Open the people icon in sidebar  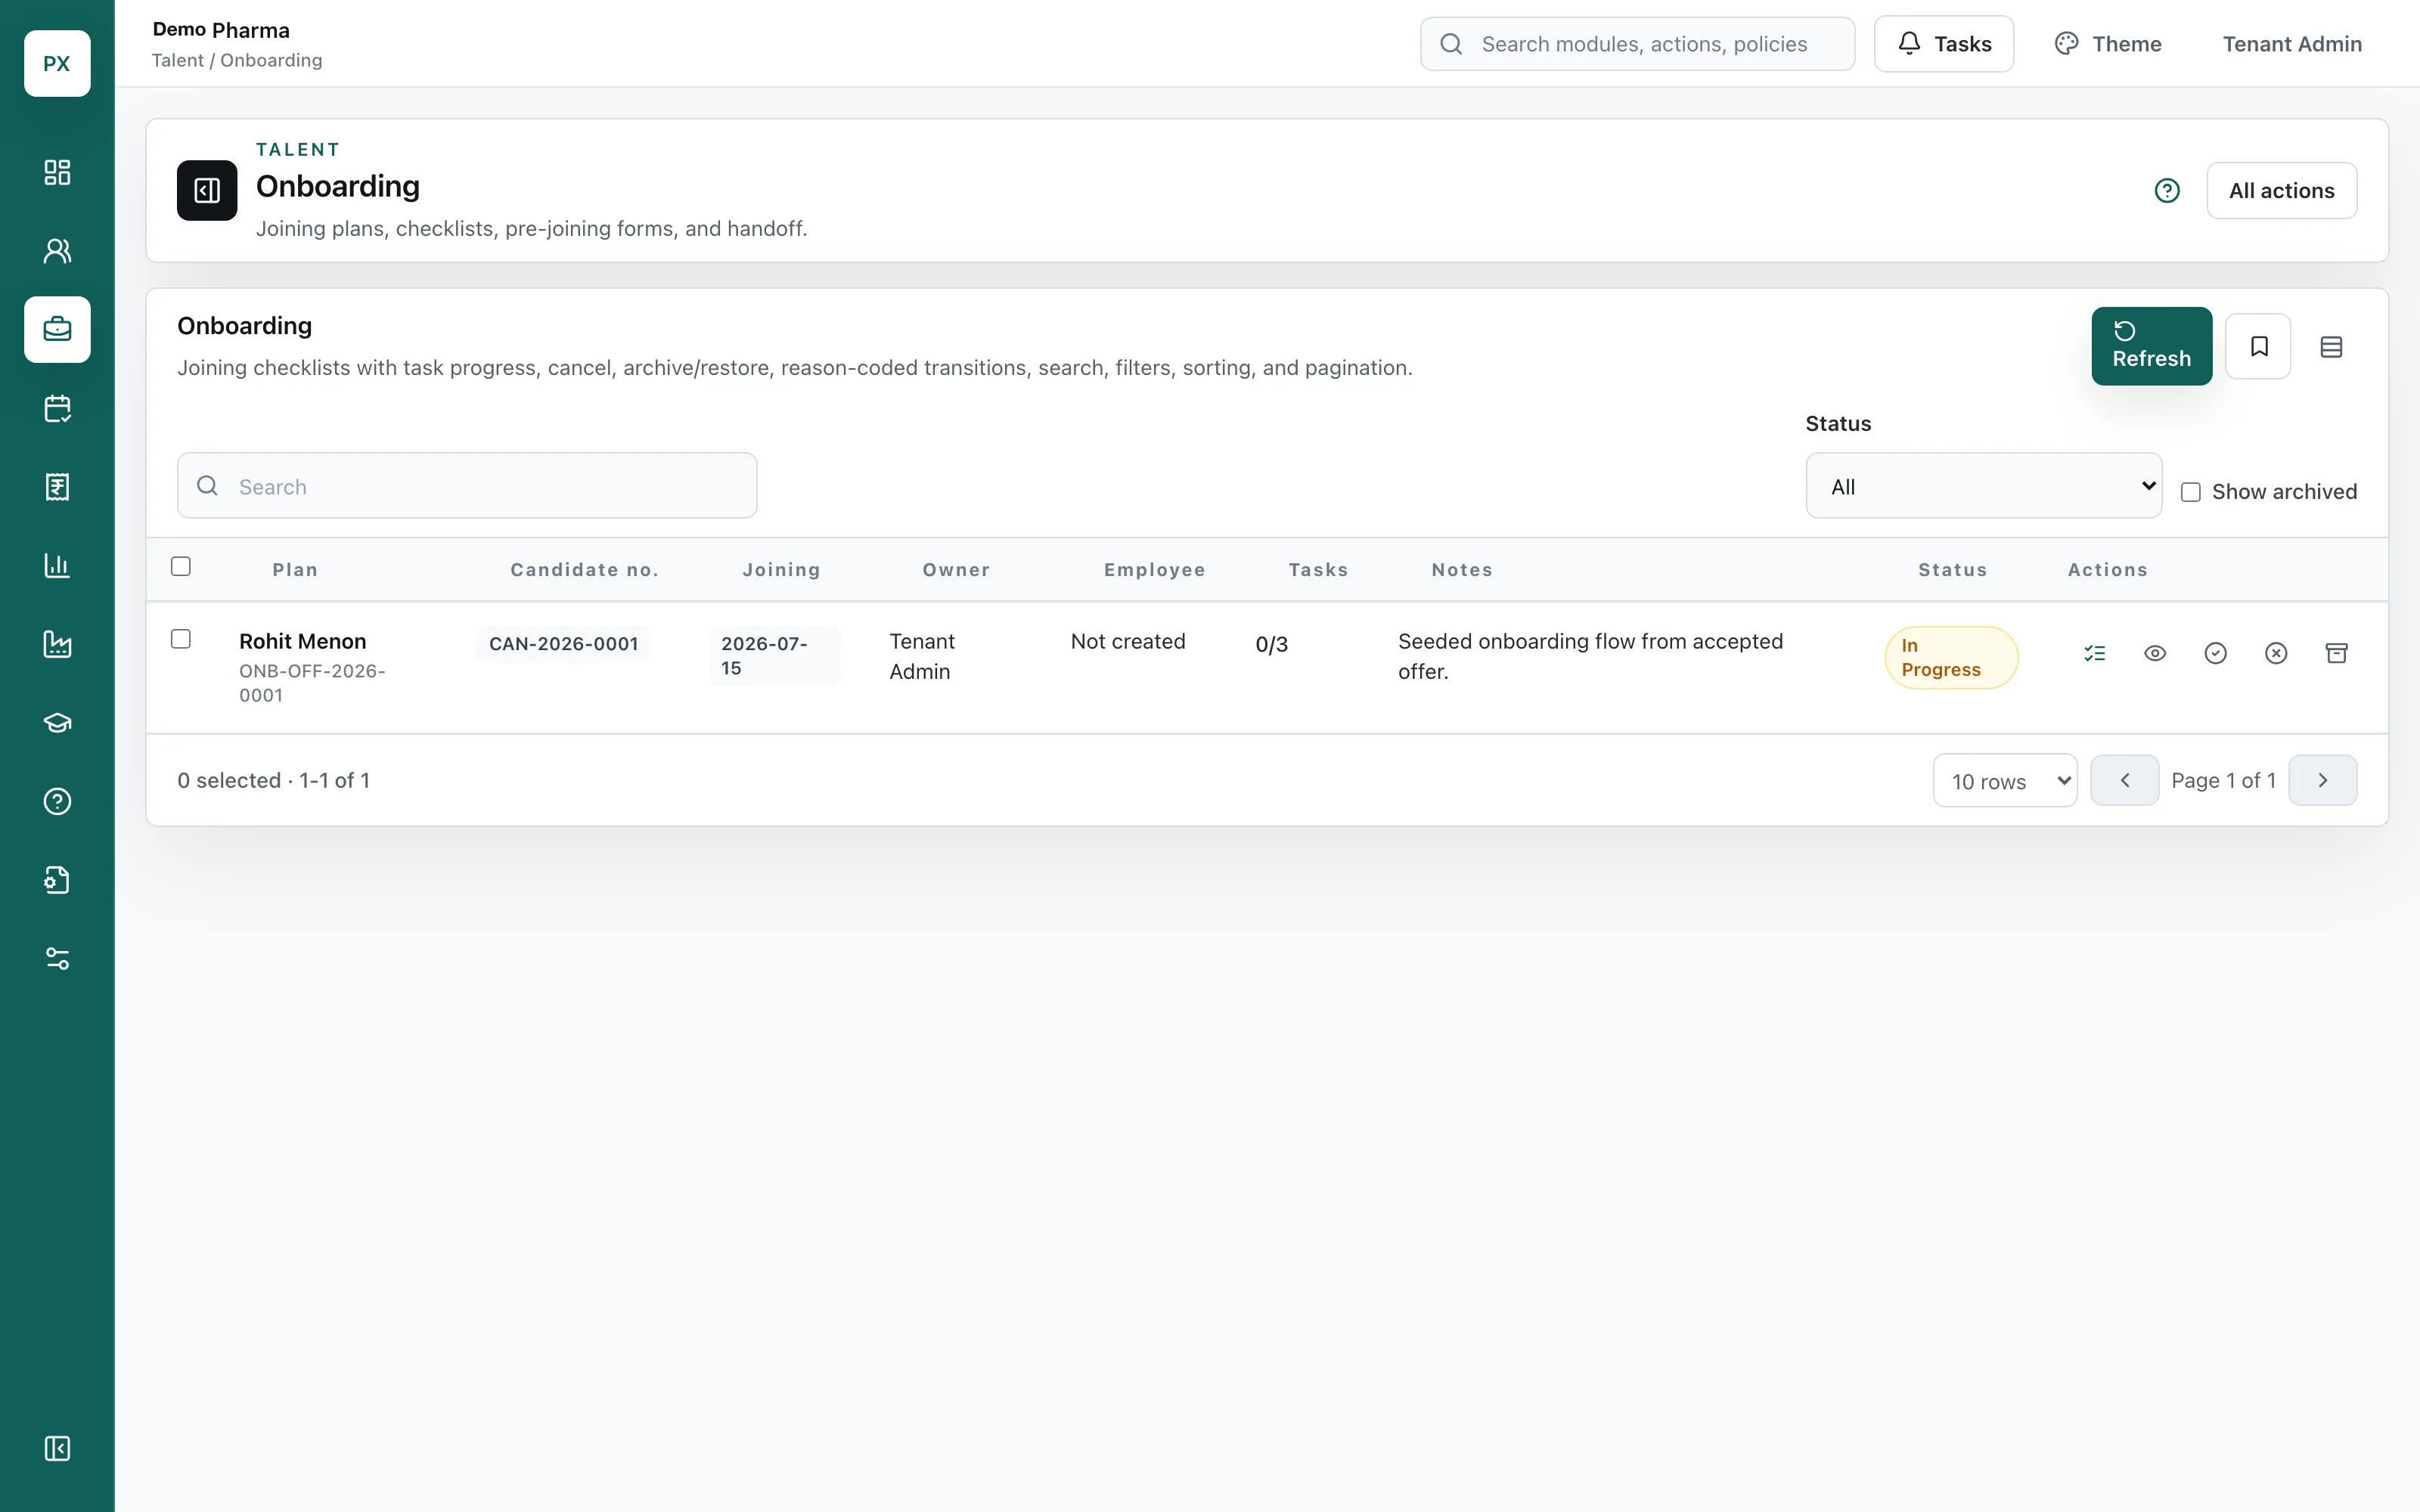coord(57,251)
